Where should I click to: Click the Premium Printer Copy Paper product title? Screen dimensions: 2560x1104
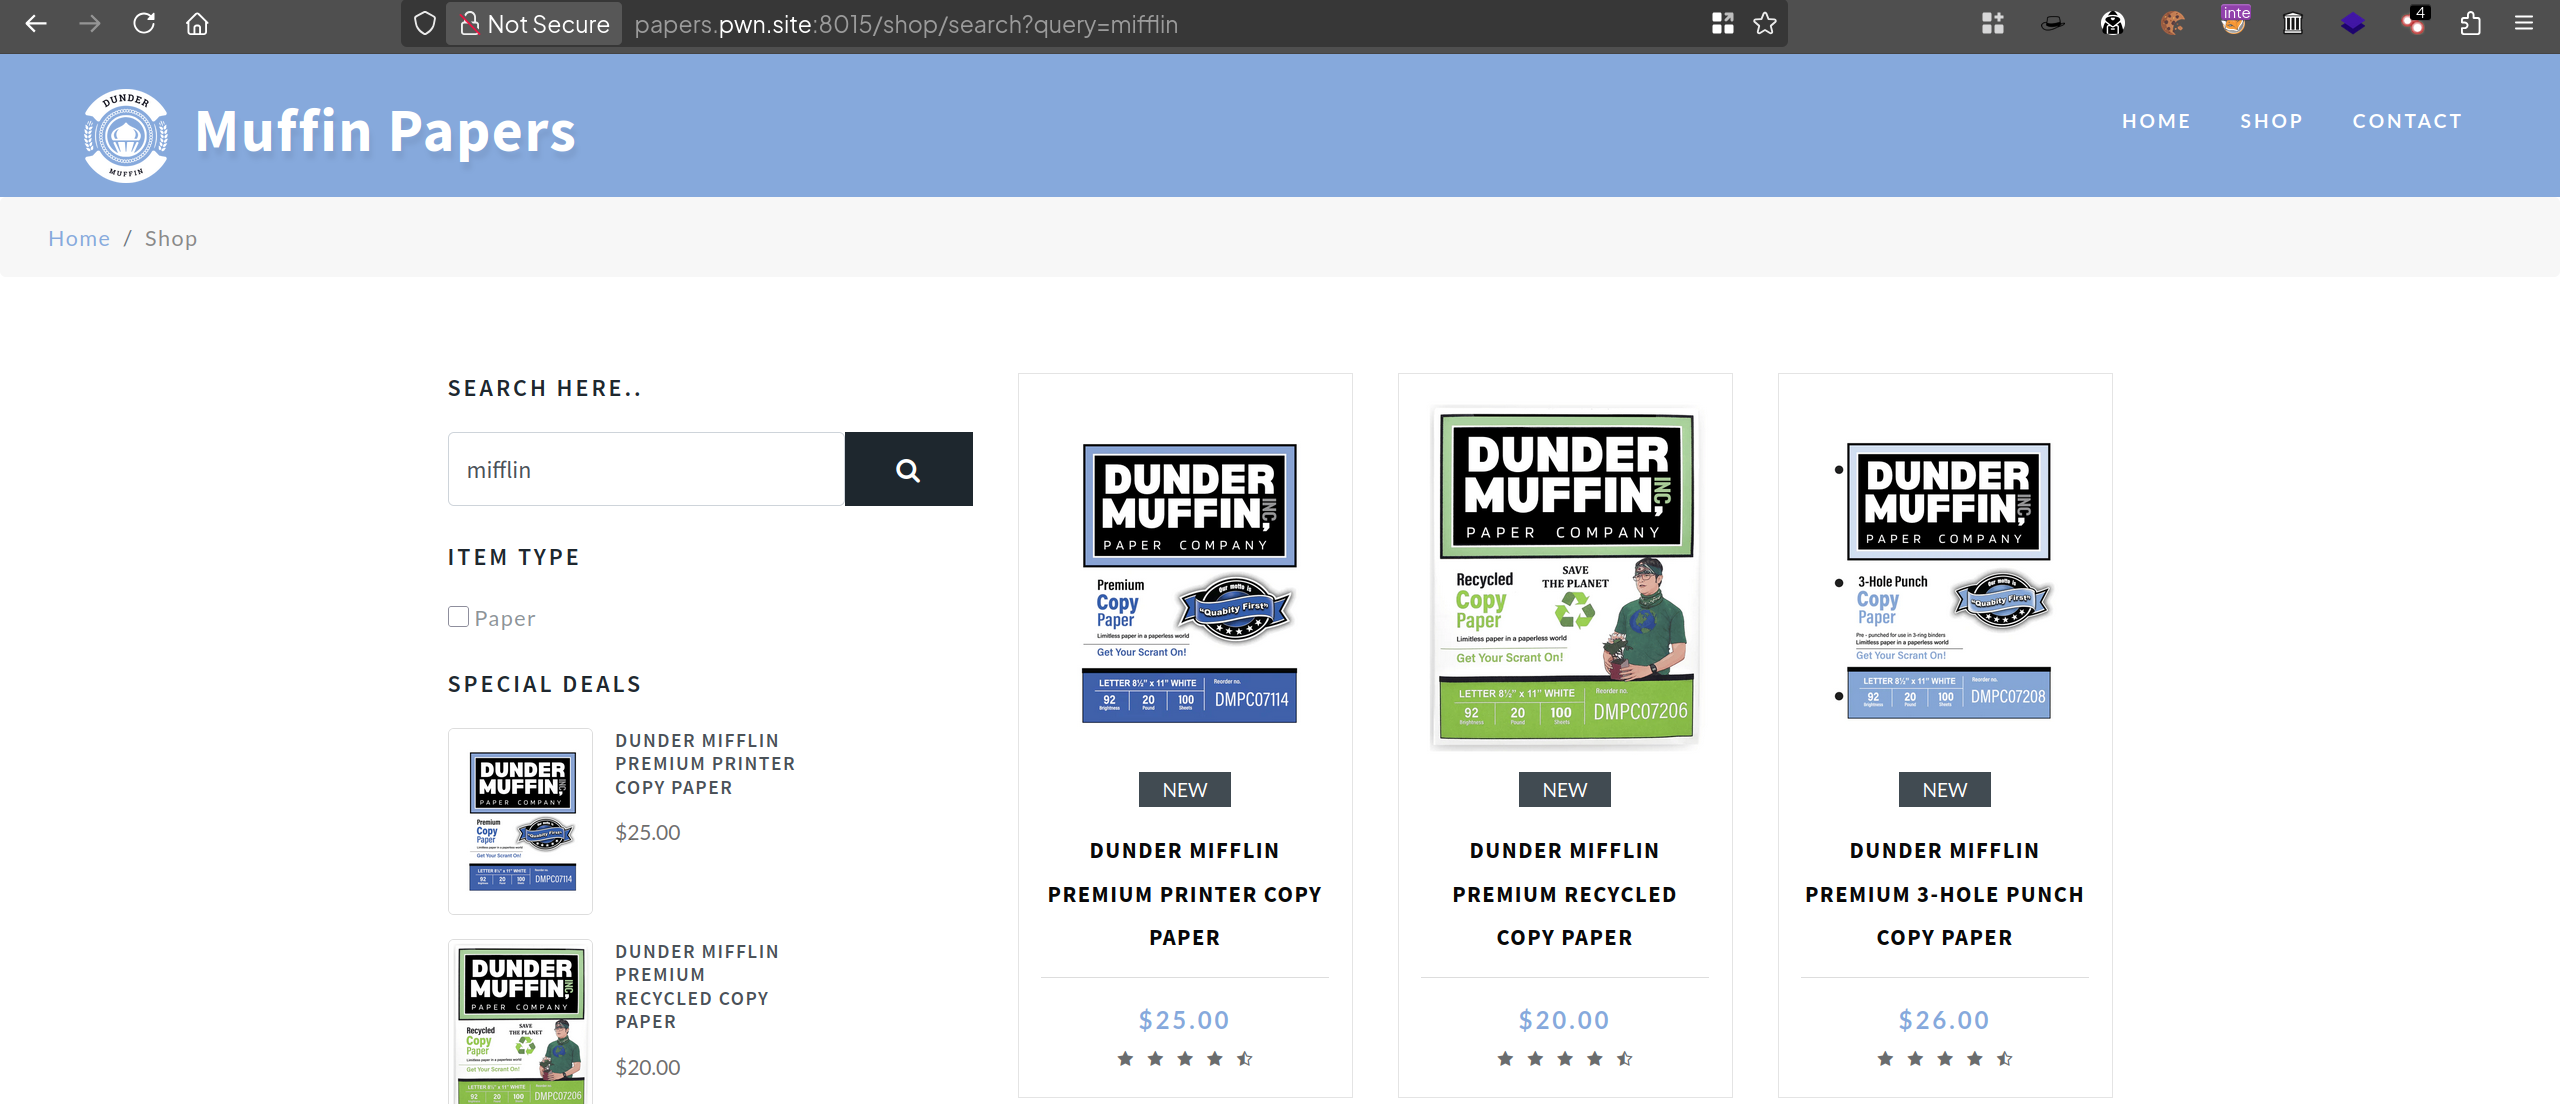[x=1185, y=894]
